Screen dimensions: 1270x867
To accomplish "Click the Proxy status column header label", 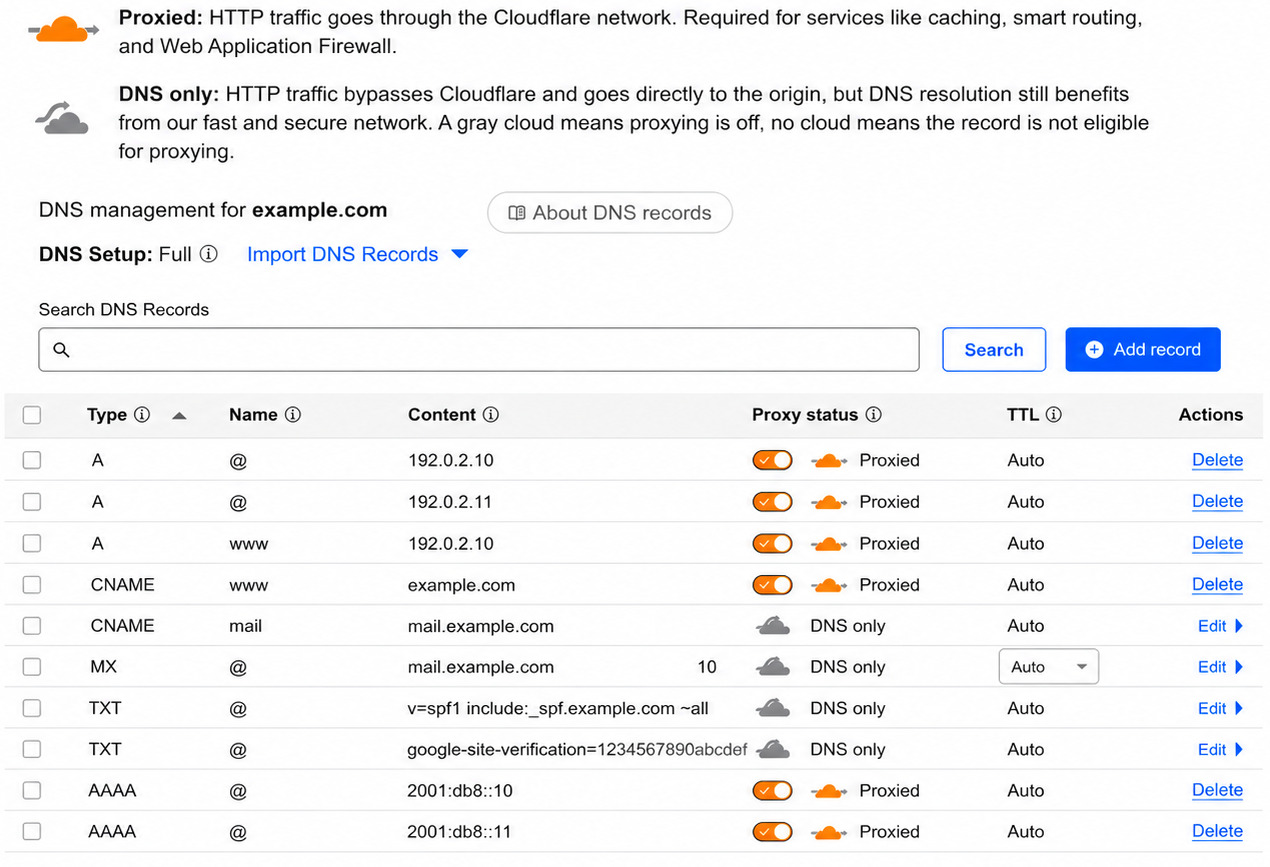I will tap(805, 415).
